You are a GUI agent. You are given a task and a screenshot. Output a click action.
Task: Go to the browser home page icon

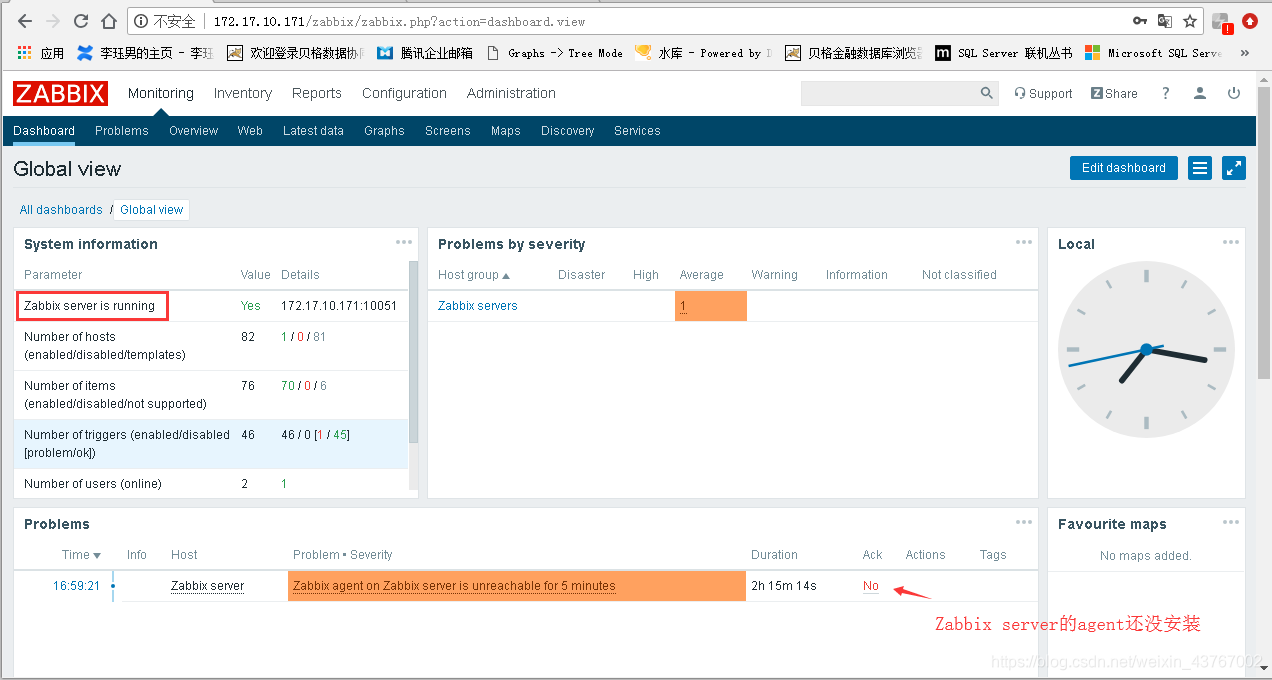click(109, 21)
